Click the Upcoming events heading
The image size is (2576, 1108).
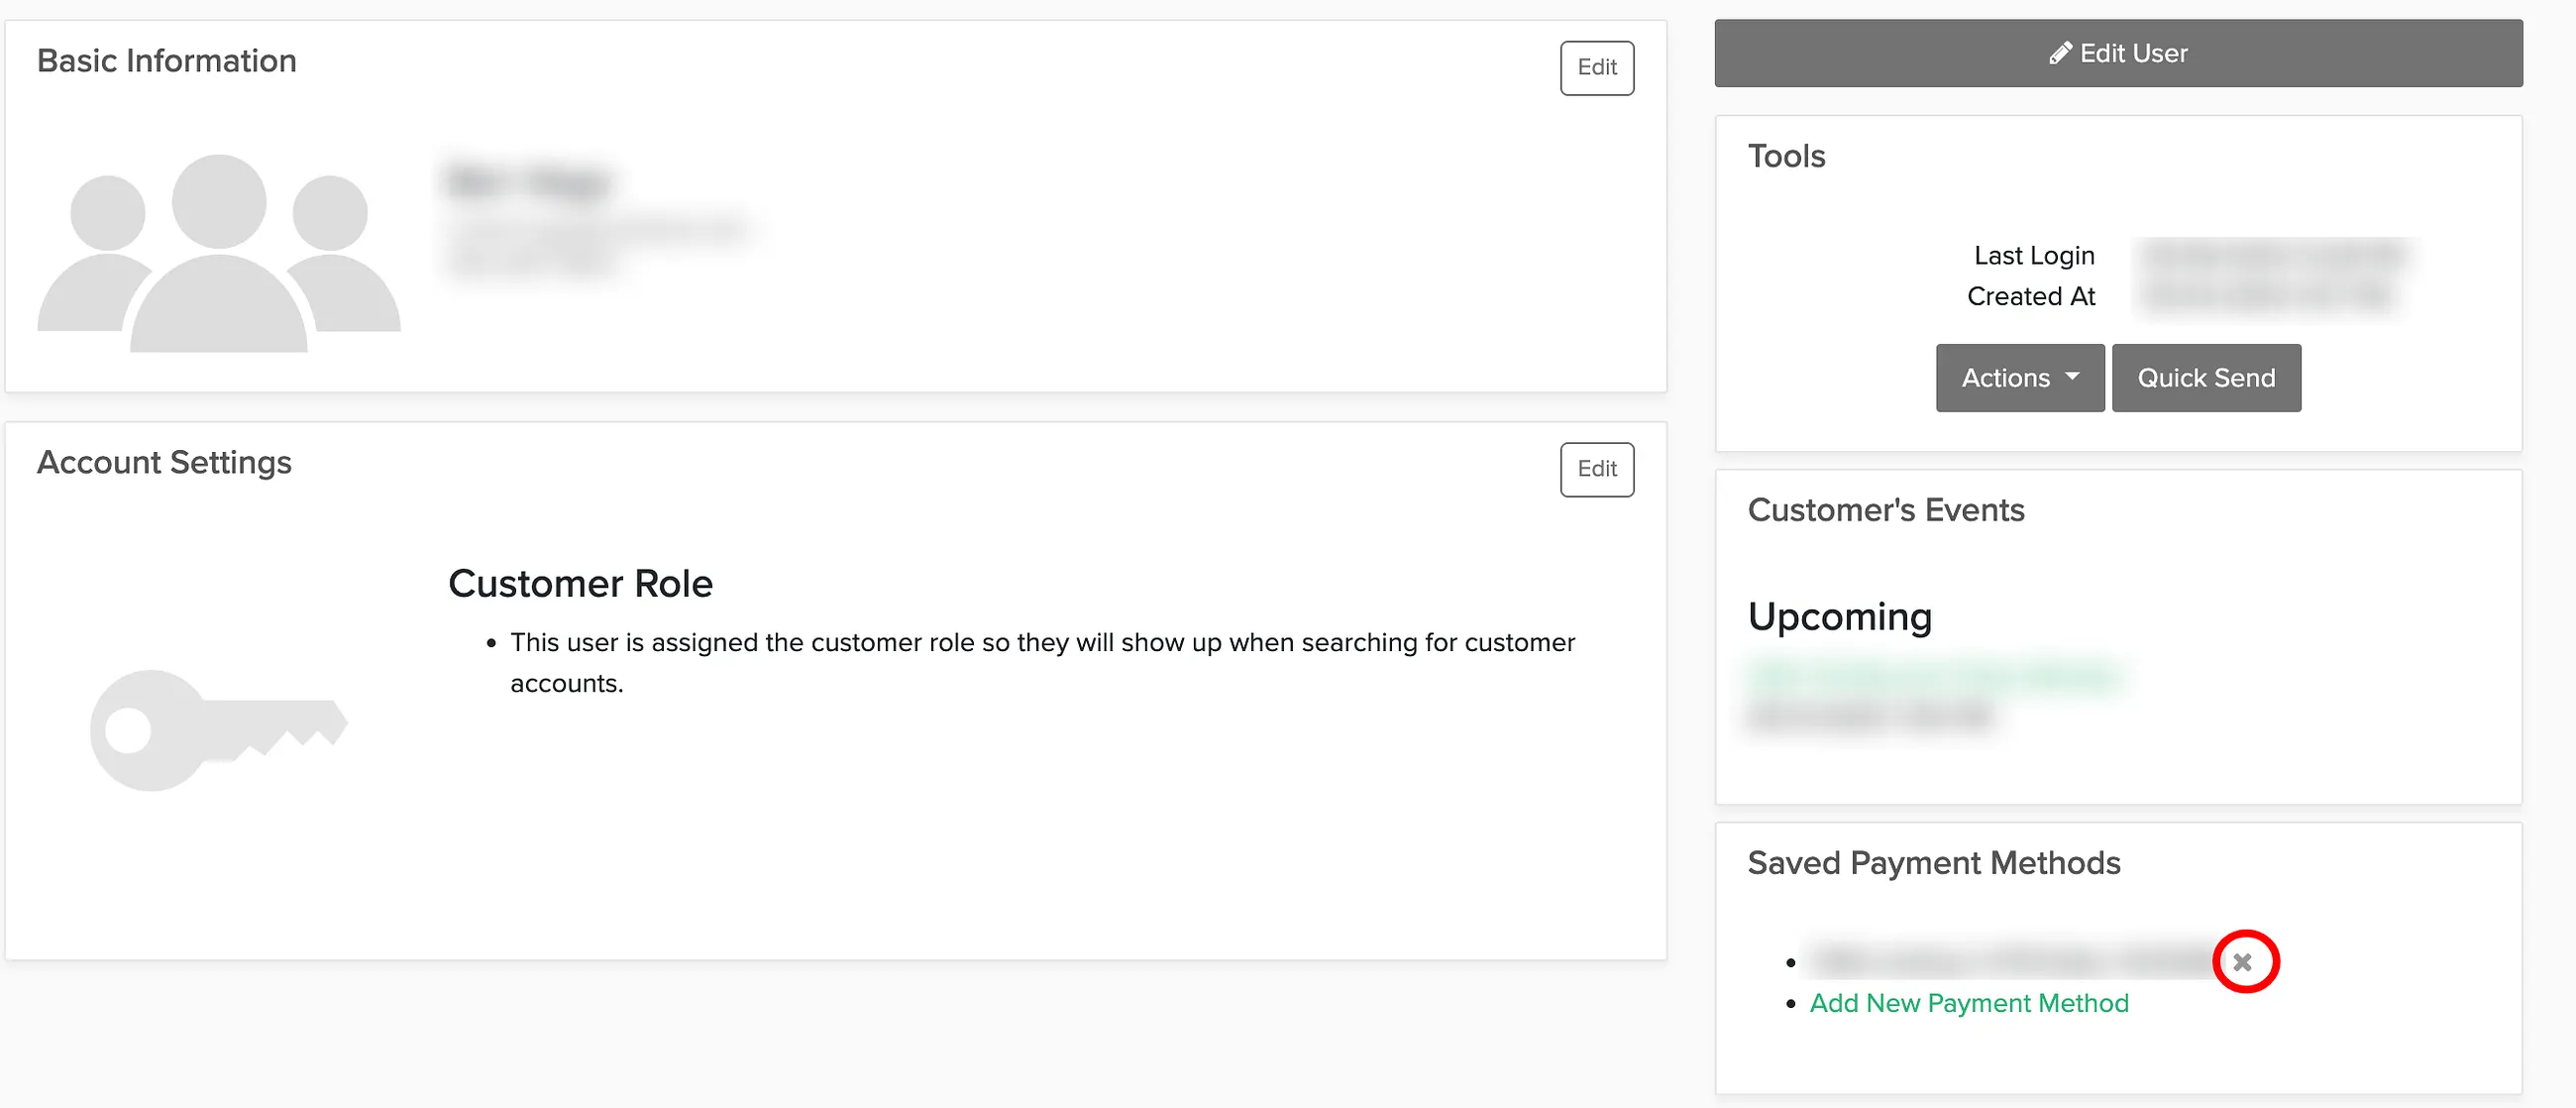1840,617
